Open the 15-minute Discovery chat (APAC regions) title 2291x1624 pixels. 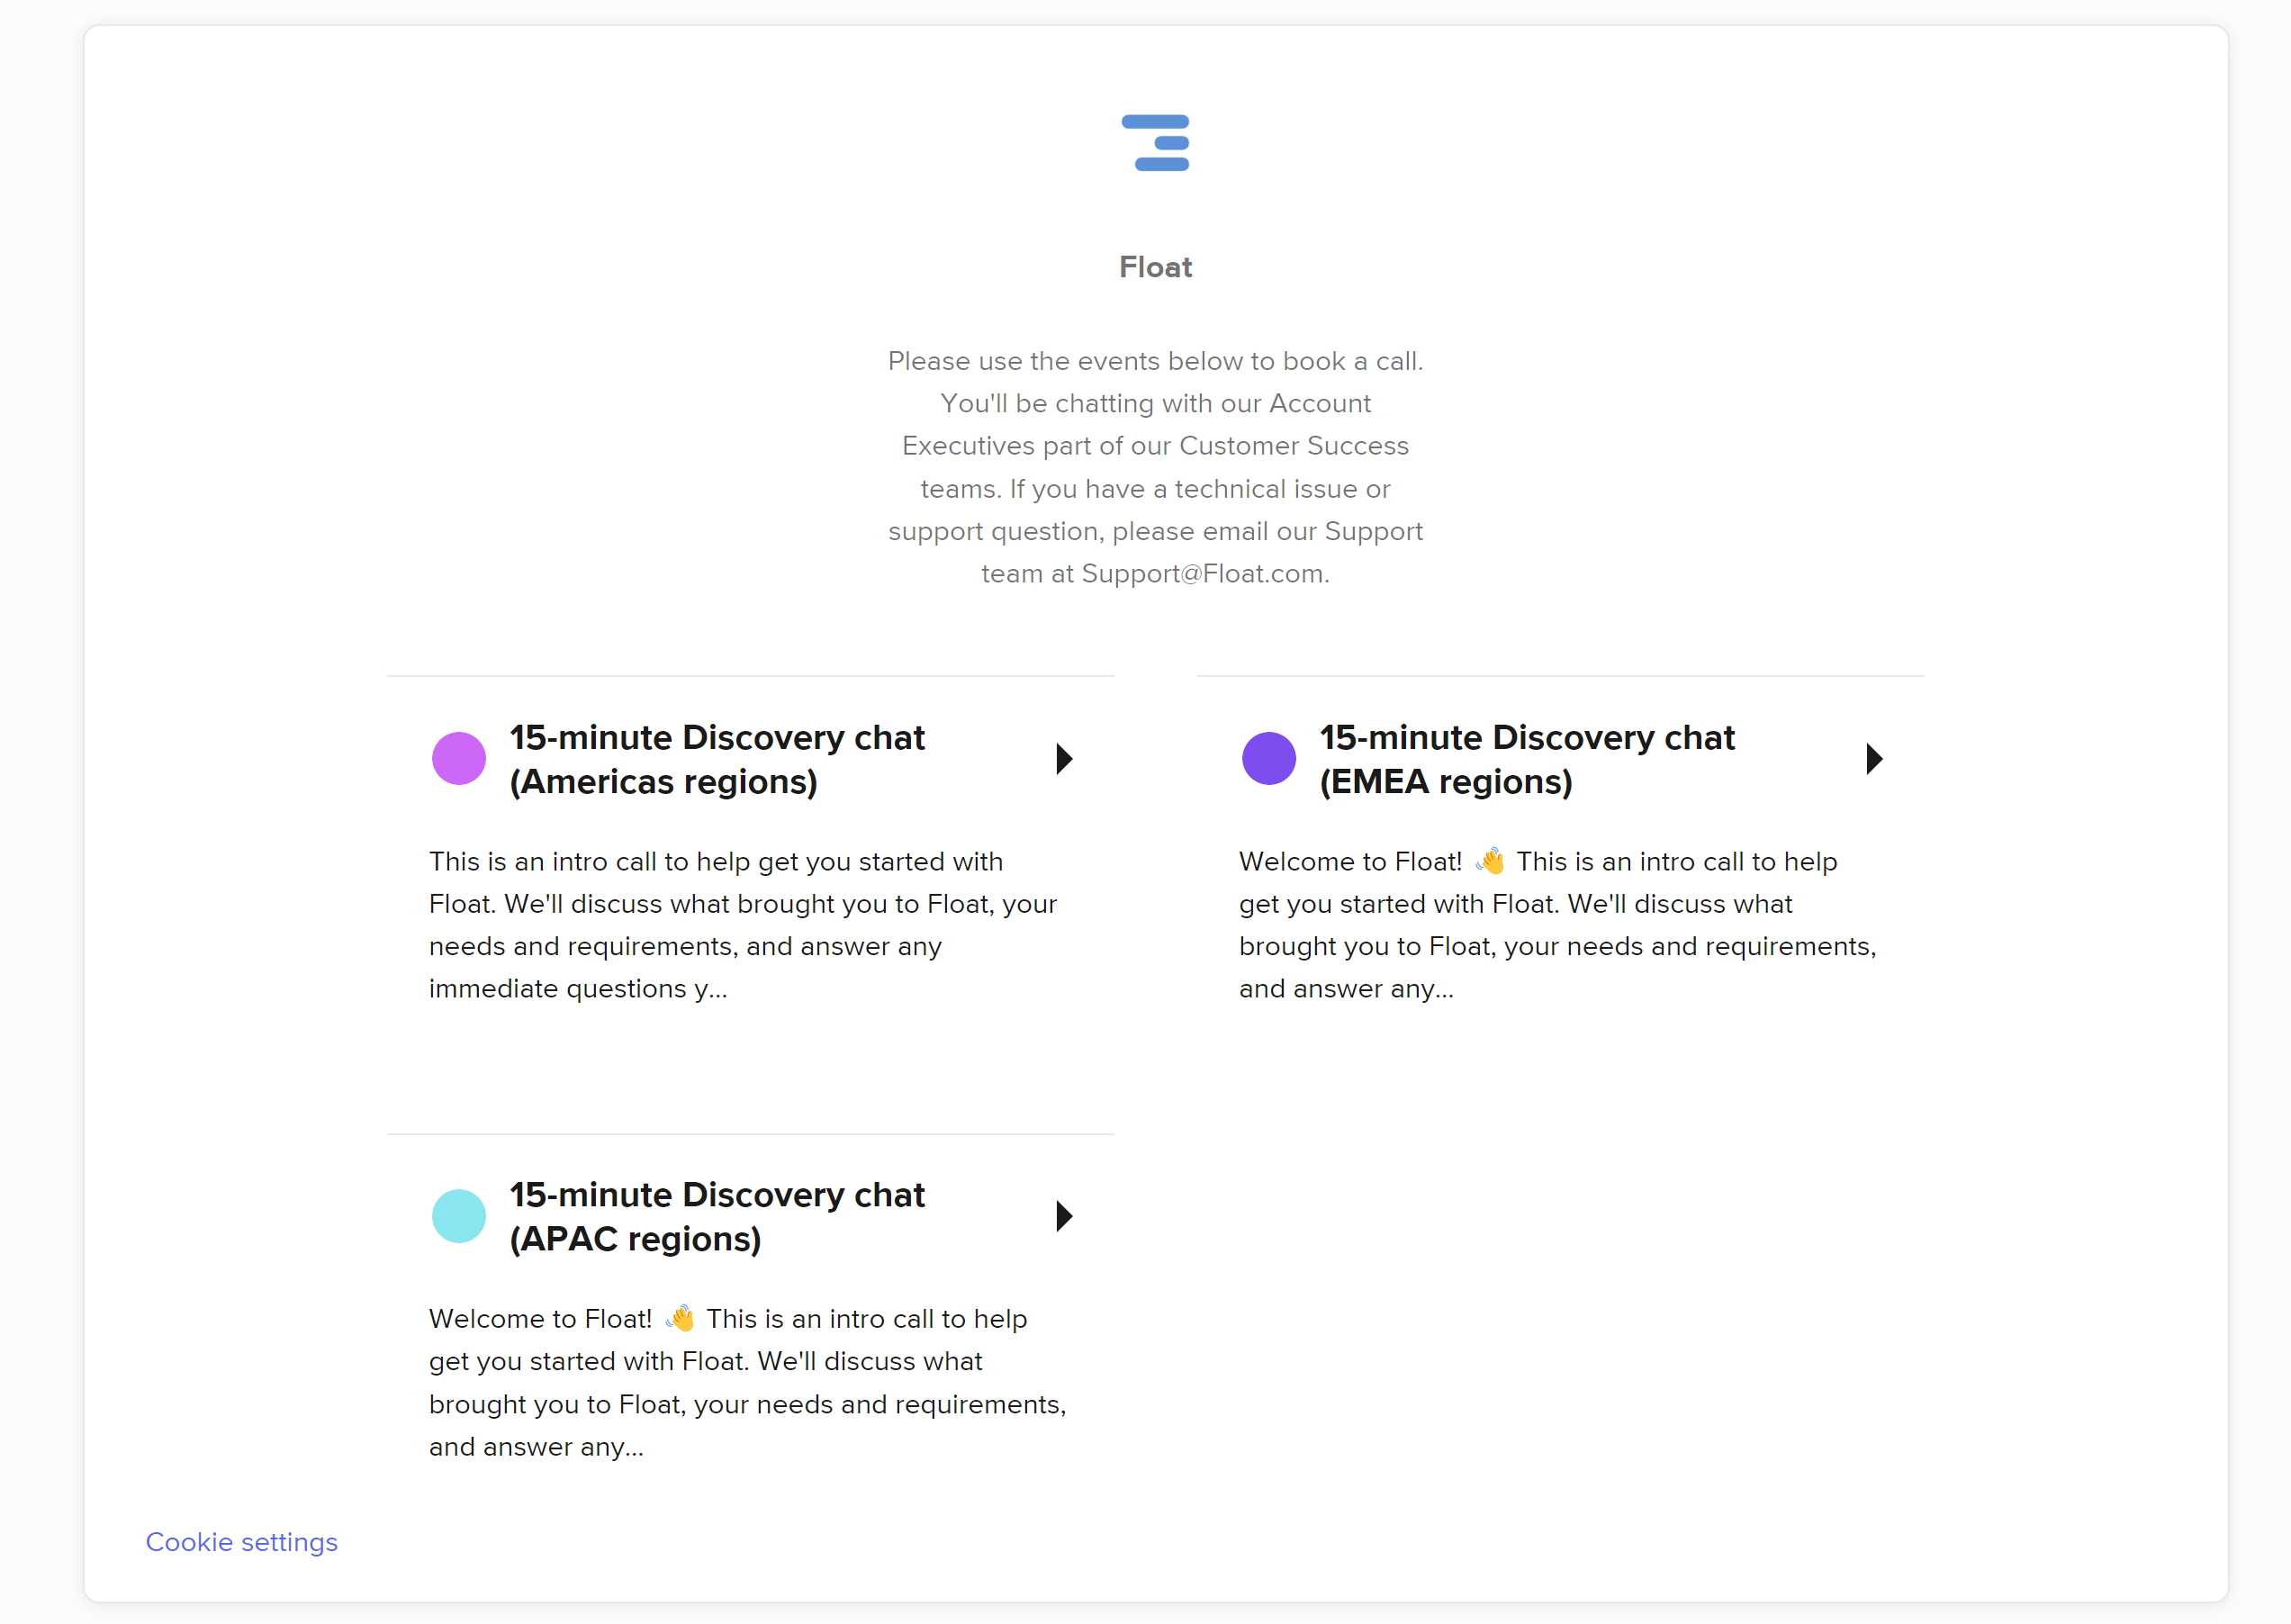click(x=716, y=1216)
